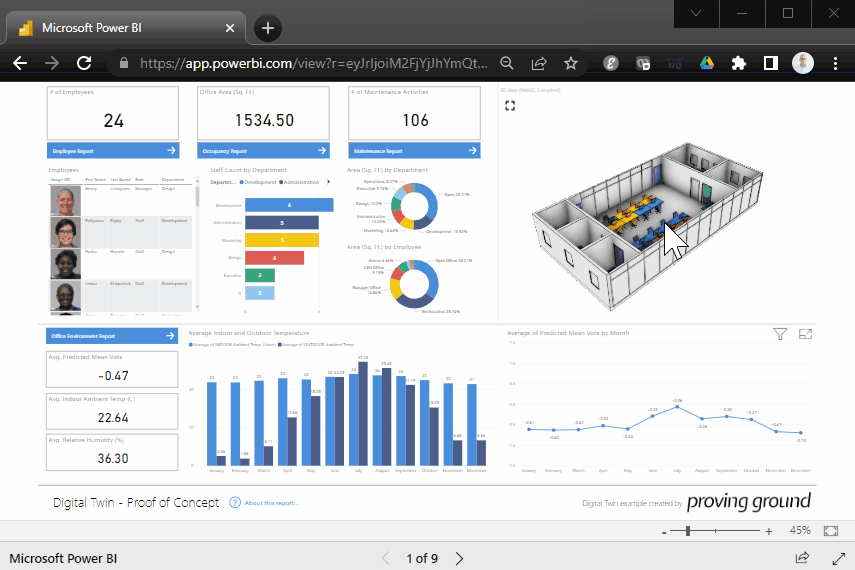
Task: Zoom in with the plus button
Action: (x=769, y=531)
